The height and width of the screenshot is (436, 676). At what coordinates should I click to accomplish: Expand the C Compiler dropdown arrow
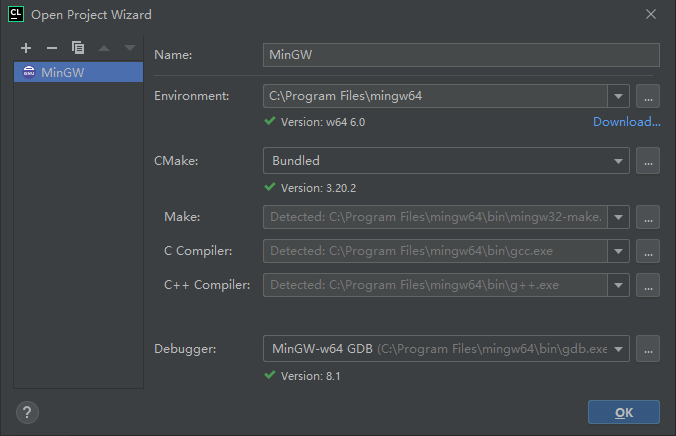pyautogui.click(x=618, y=251)
